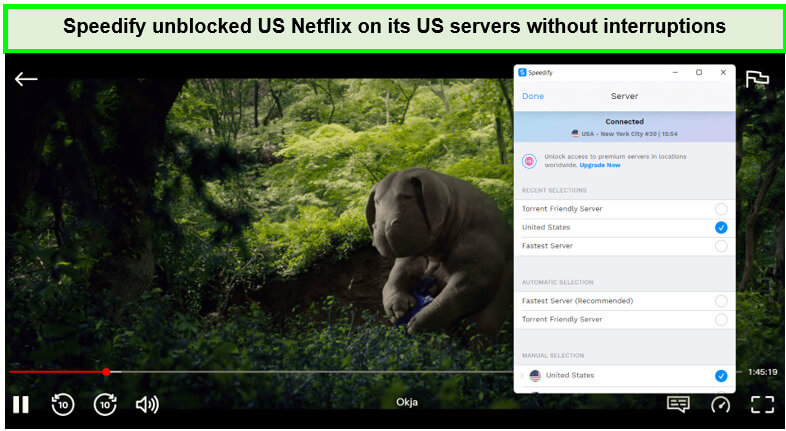Click the red playback position knob
Screen dimensions: 786x431
106,371
